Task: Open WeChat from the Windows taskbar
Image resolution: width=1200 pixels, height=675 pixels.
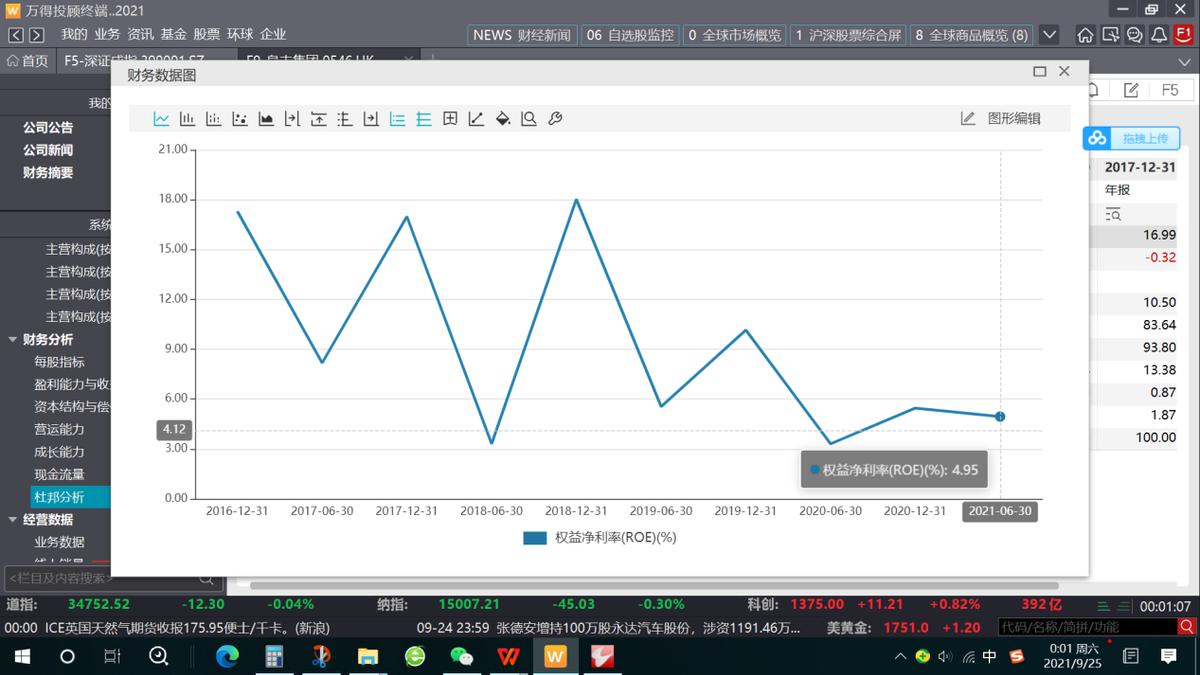Action: tap(461, 656)
